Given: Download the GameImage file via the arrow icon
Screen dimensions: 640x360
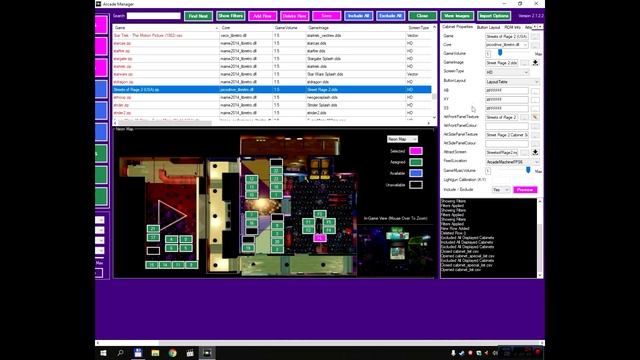Looking at the screenshot, I should point(535,62).
